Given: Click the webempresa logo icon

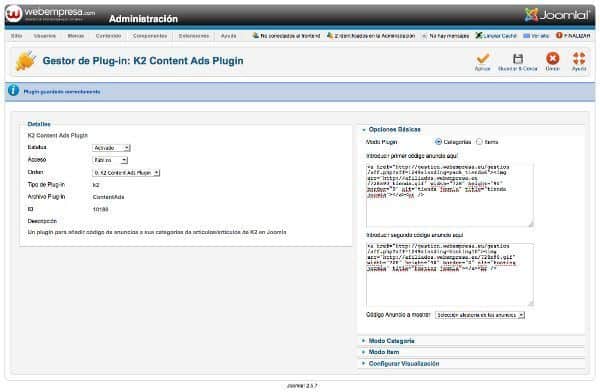Looking at the screenshot, I should [x=14, y=14].
